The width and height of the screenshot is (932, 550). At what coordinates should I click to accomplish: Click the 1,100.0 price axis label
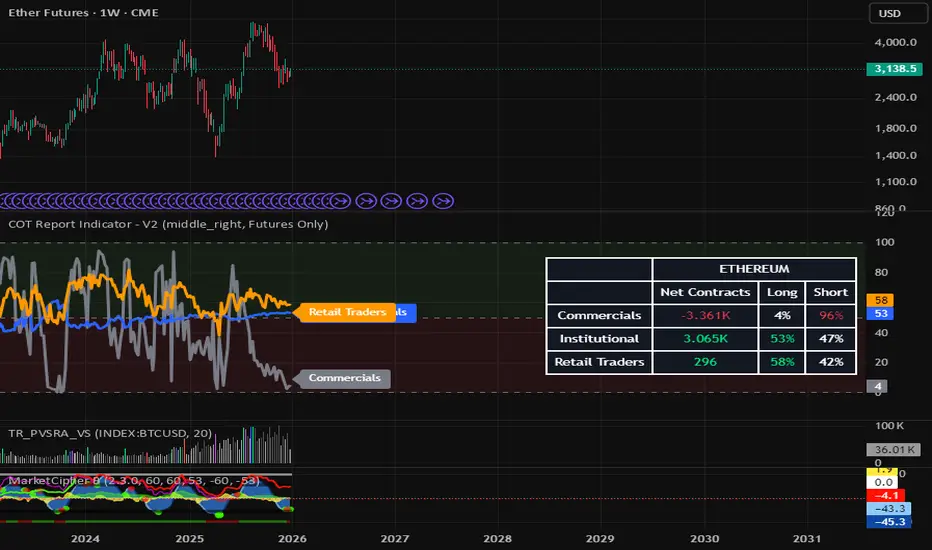point(895,182)
